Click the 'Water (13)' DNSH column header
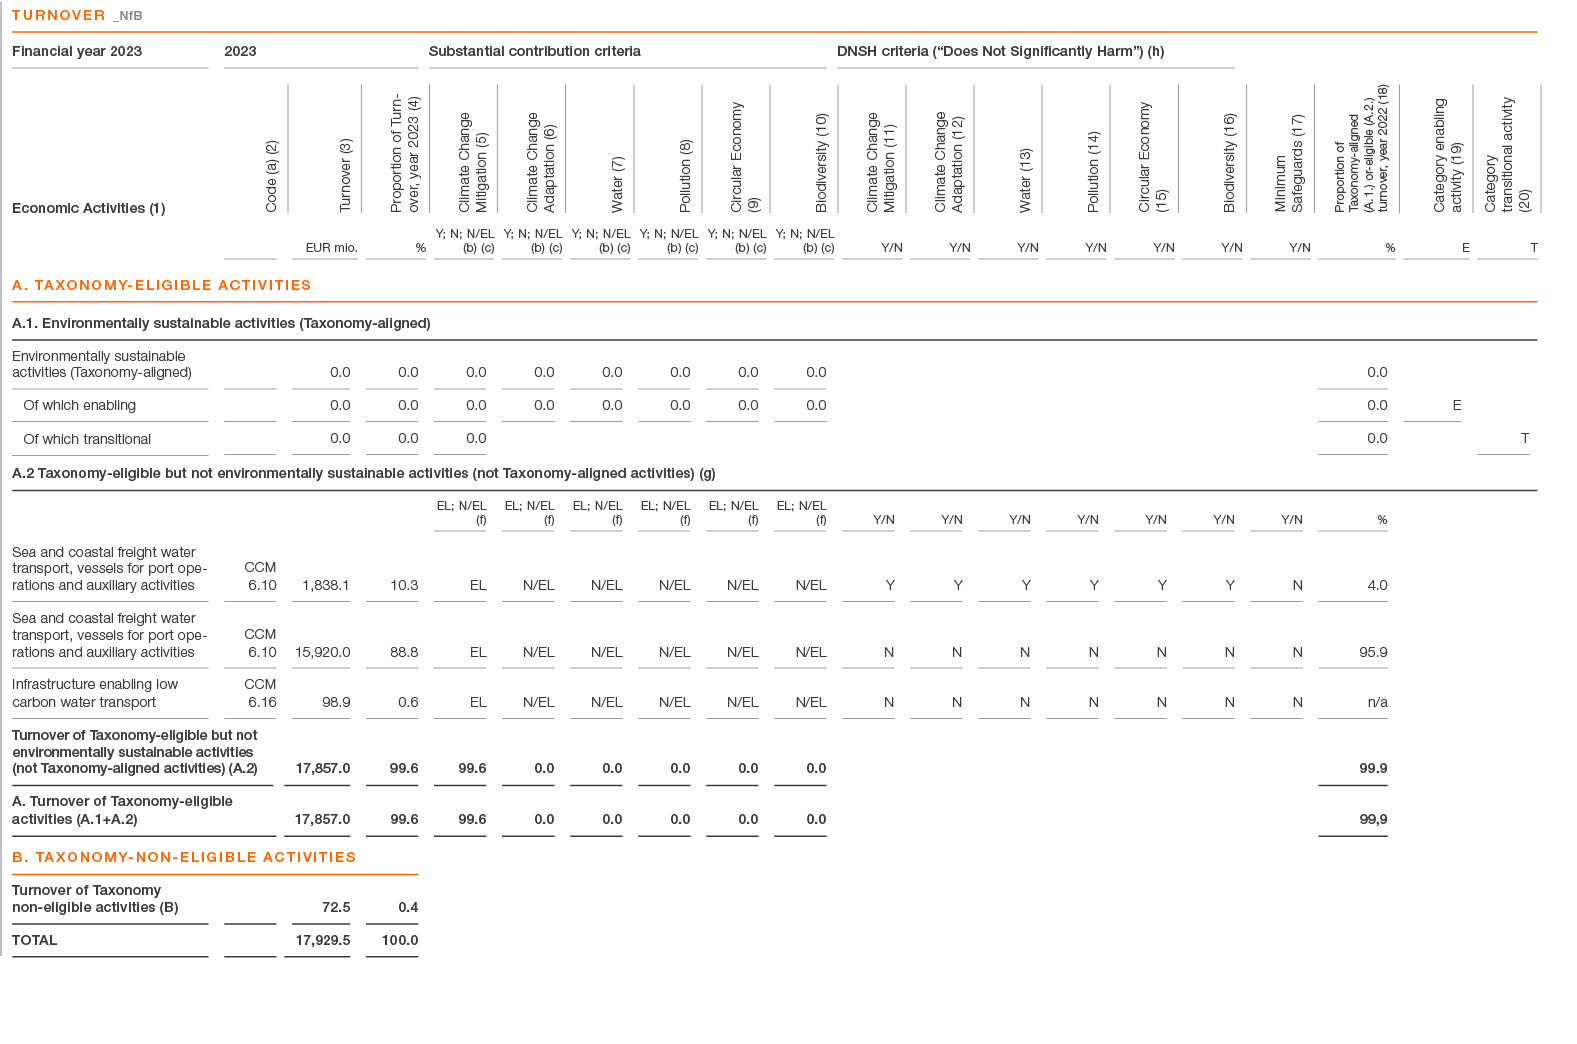 (x=1025, y=180)
